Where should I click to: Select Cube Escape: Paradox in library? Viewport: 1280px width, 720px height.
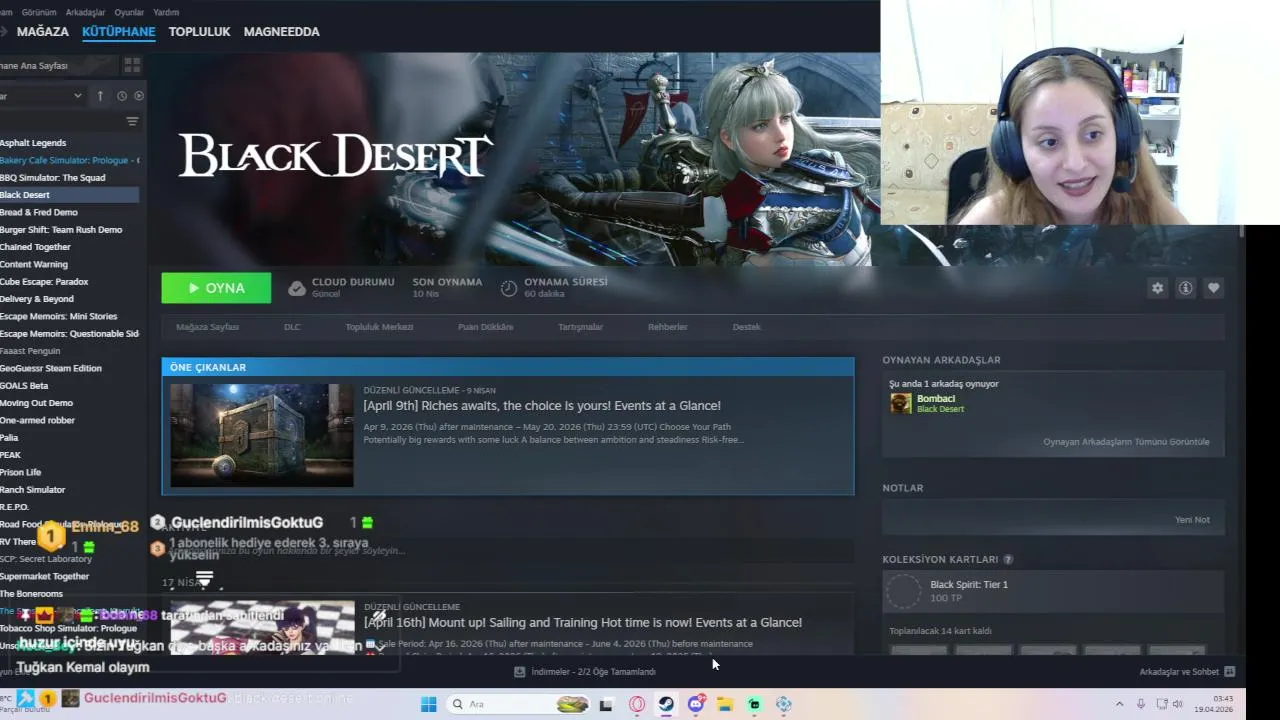pyautogui.click(x=44, y=282)
